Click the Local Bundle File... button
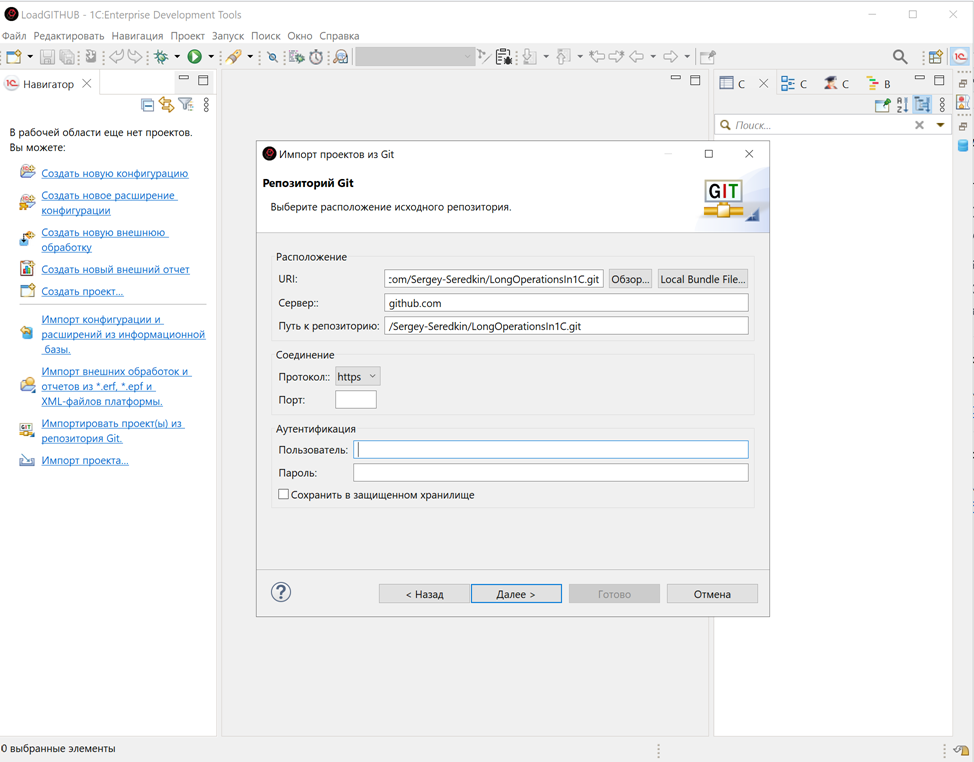The image size is (974, 762). point(703,279)
